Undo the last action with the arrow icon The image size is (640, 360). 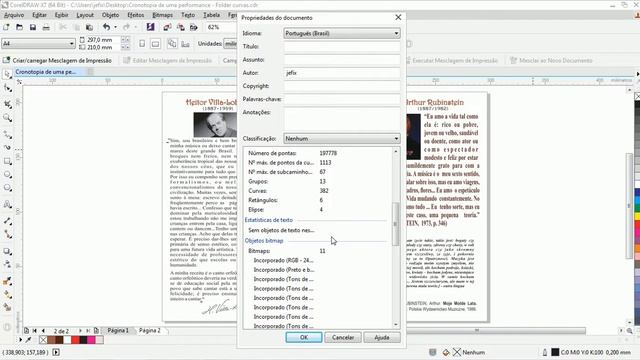107,27
